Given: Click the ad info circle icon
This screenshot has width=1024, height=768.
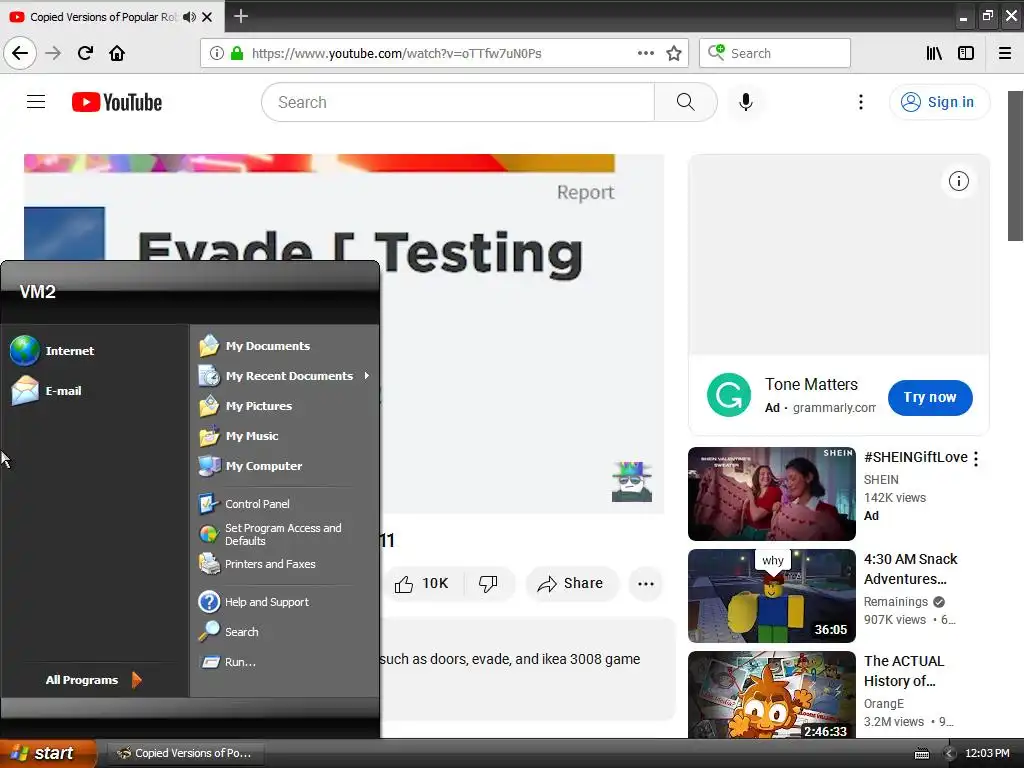Looking at the screenshot, I should coord(959,181).
